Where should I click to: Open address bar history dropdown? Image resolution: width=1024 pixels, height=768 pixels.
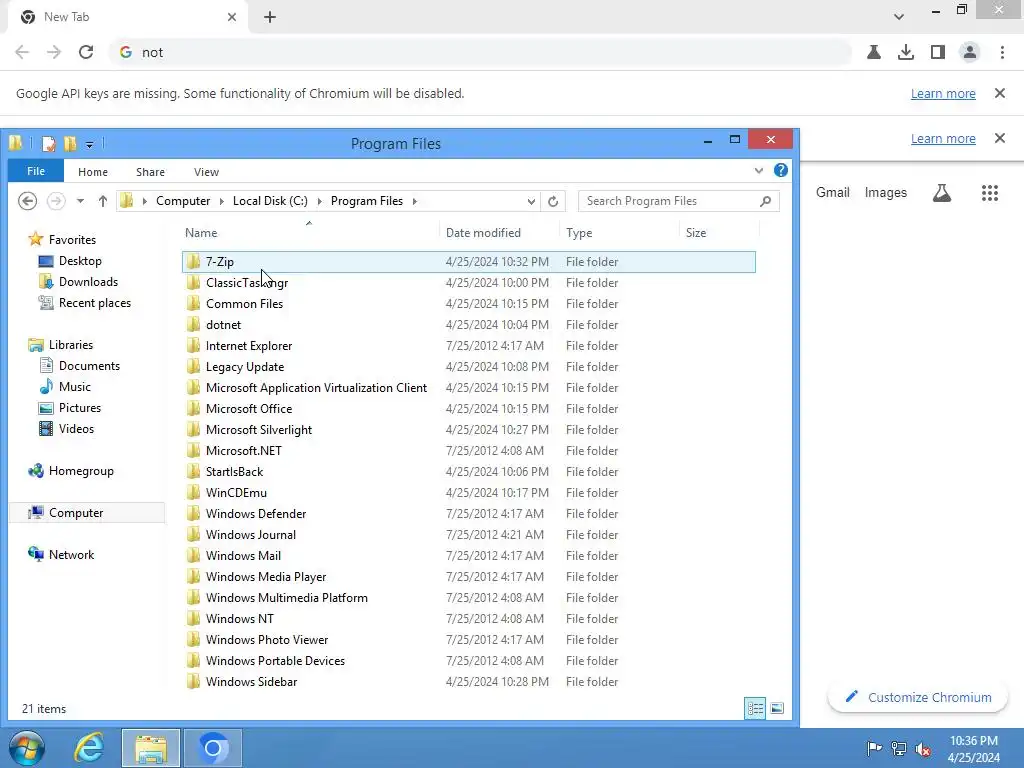(x=531, y=201)
